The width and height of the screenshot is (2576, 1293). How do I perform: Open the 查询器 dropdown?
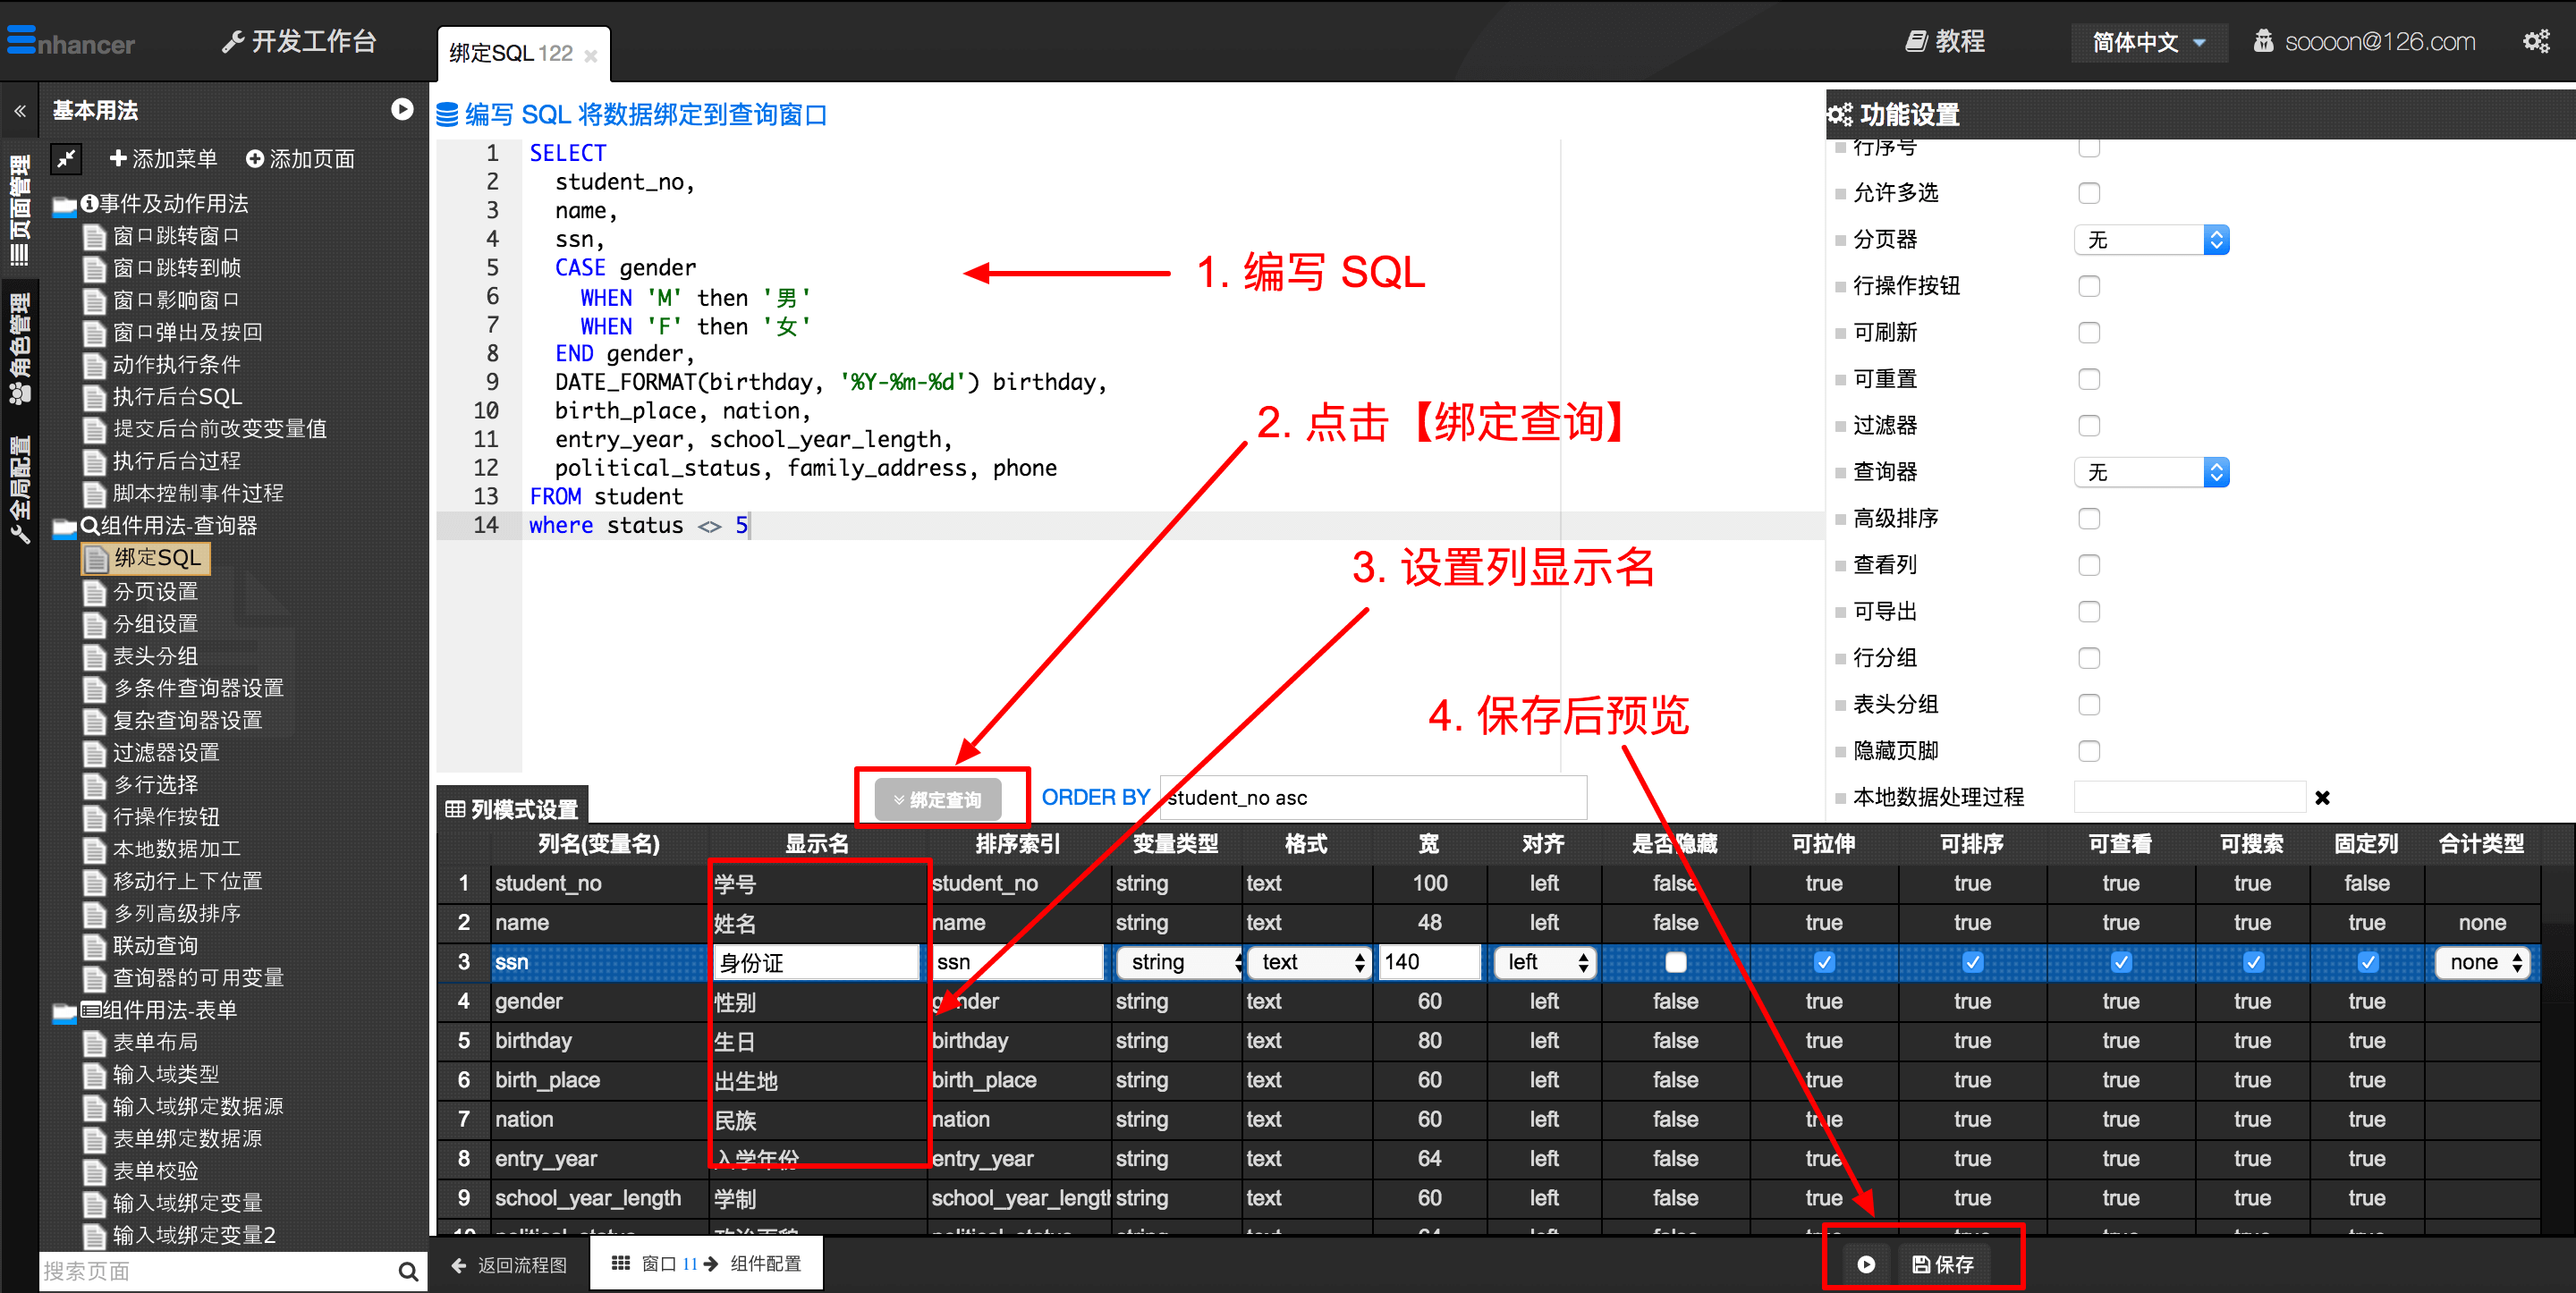point(2151,472)
